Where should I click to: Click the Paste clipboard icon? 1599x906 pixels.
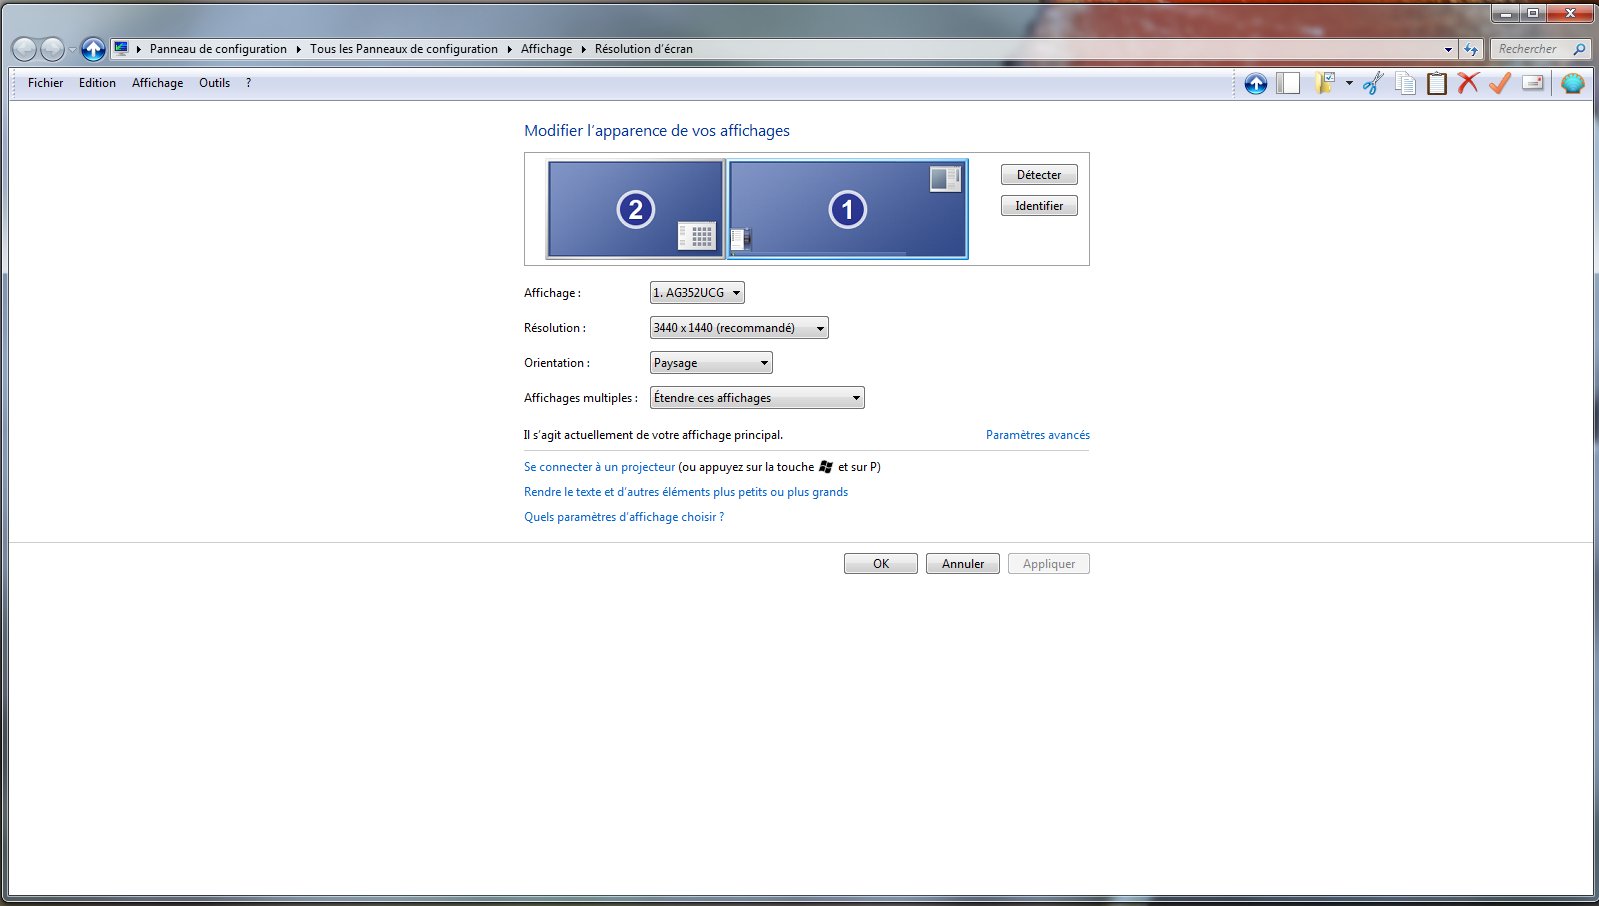pyautogui.click(x=1437, y=83)
